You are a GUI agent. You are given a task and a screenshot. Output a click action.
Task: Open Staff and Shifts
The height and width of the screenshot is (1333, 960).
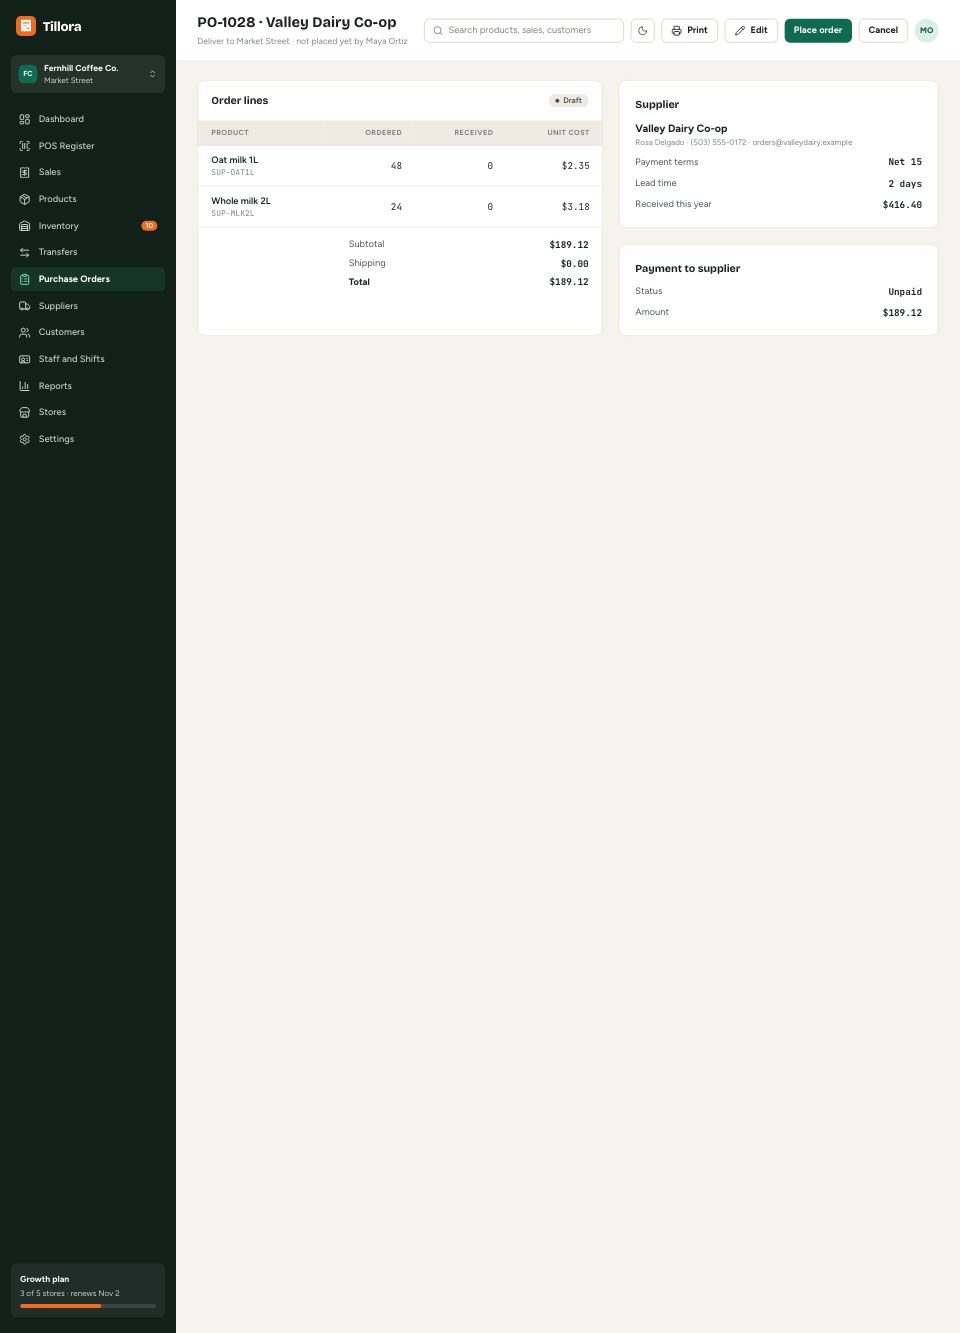pos(88,359)
